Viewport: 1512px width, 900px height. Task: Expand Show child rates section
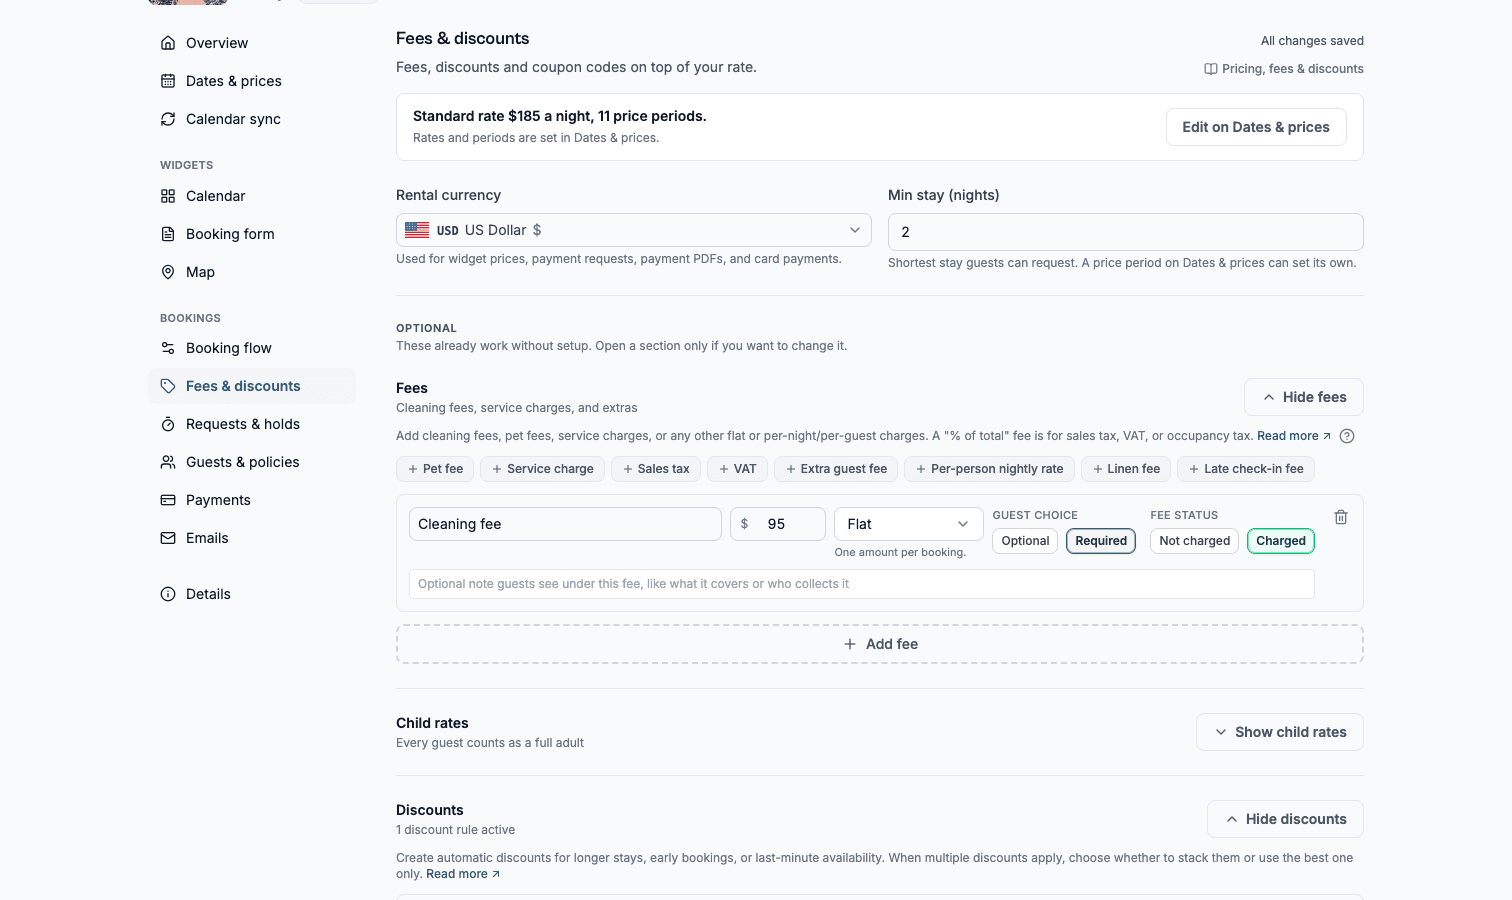point(1280,732)
